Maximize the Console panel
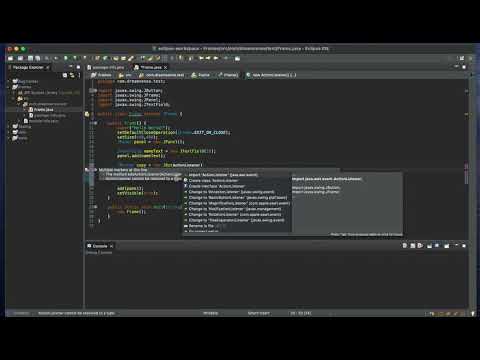 pos(464,246)
